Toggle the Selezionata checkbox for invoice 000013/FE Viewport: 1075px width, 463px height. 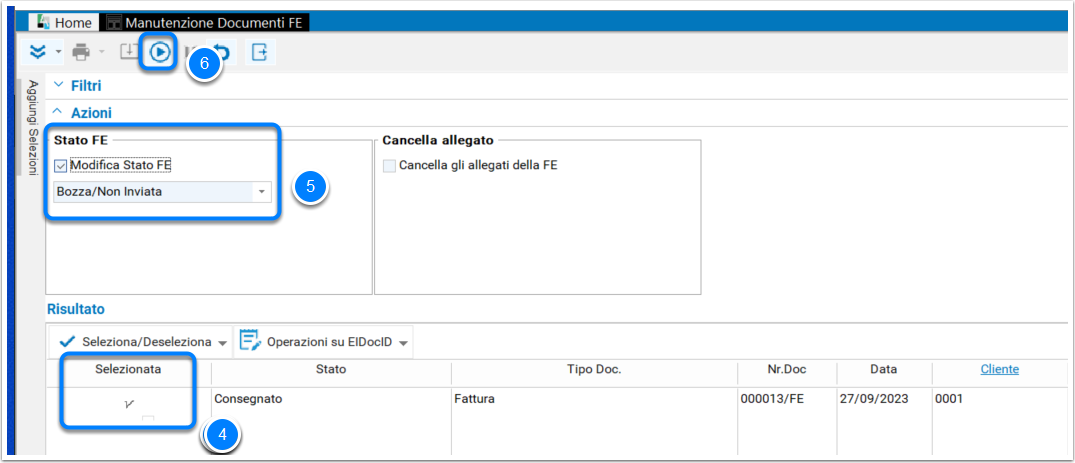click(129, 405)
